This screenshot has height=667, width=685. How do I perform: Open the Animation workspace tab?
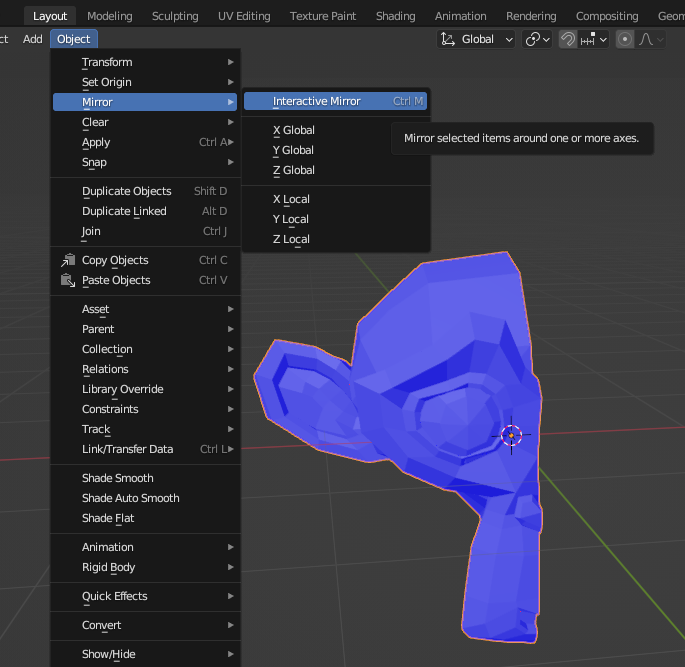pyautogui.click(x=460, y=16)
